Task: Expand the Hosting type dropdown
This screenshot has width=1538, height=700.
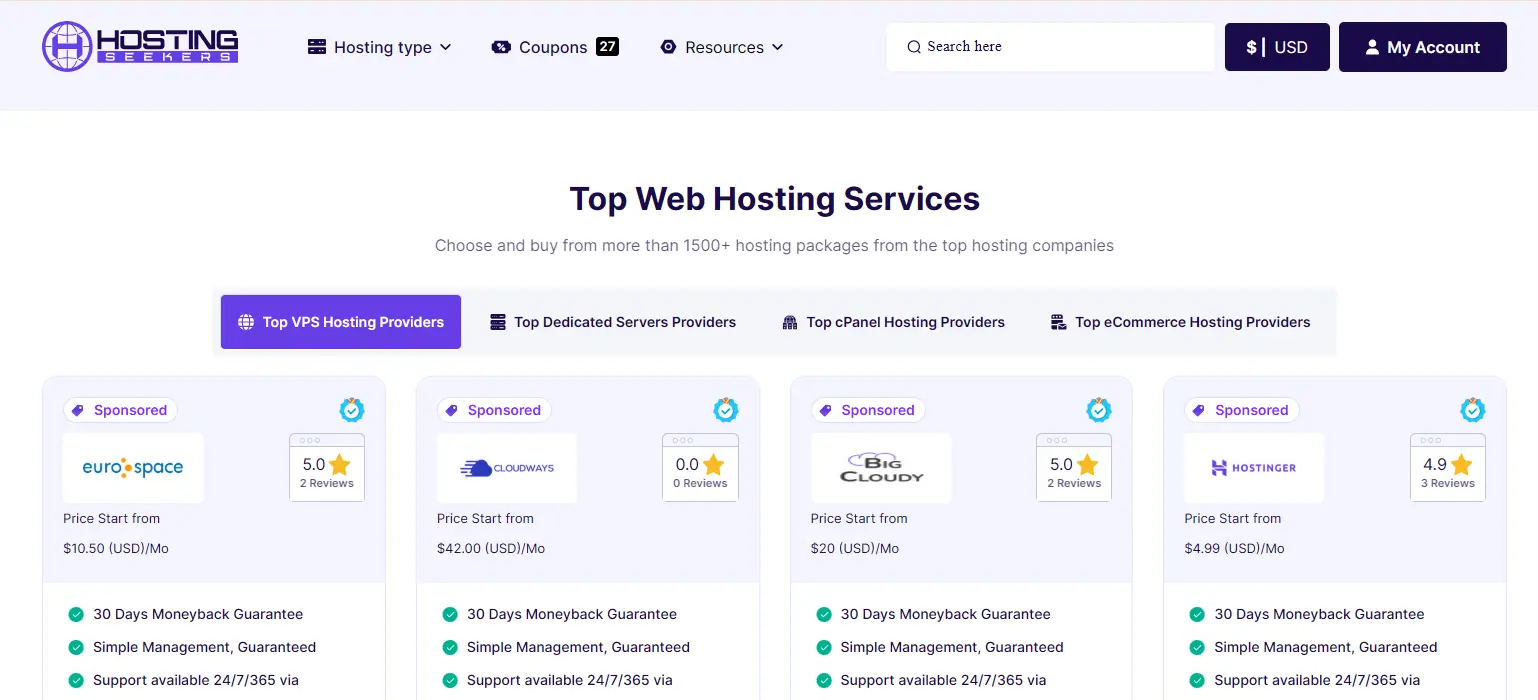Action: pyautogui.click(x=380, y=47)
